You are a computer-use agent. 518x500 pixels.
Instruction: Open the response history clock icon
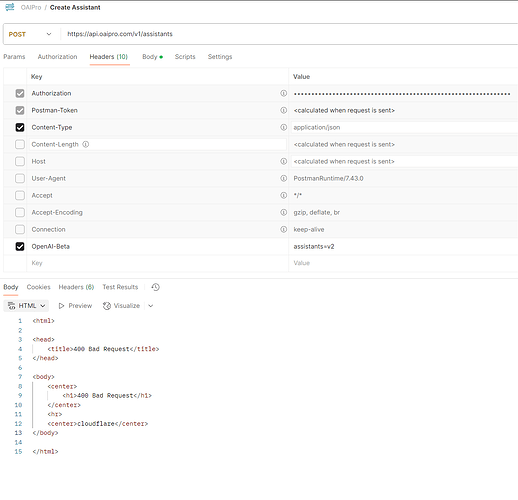pos(156,287)
